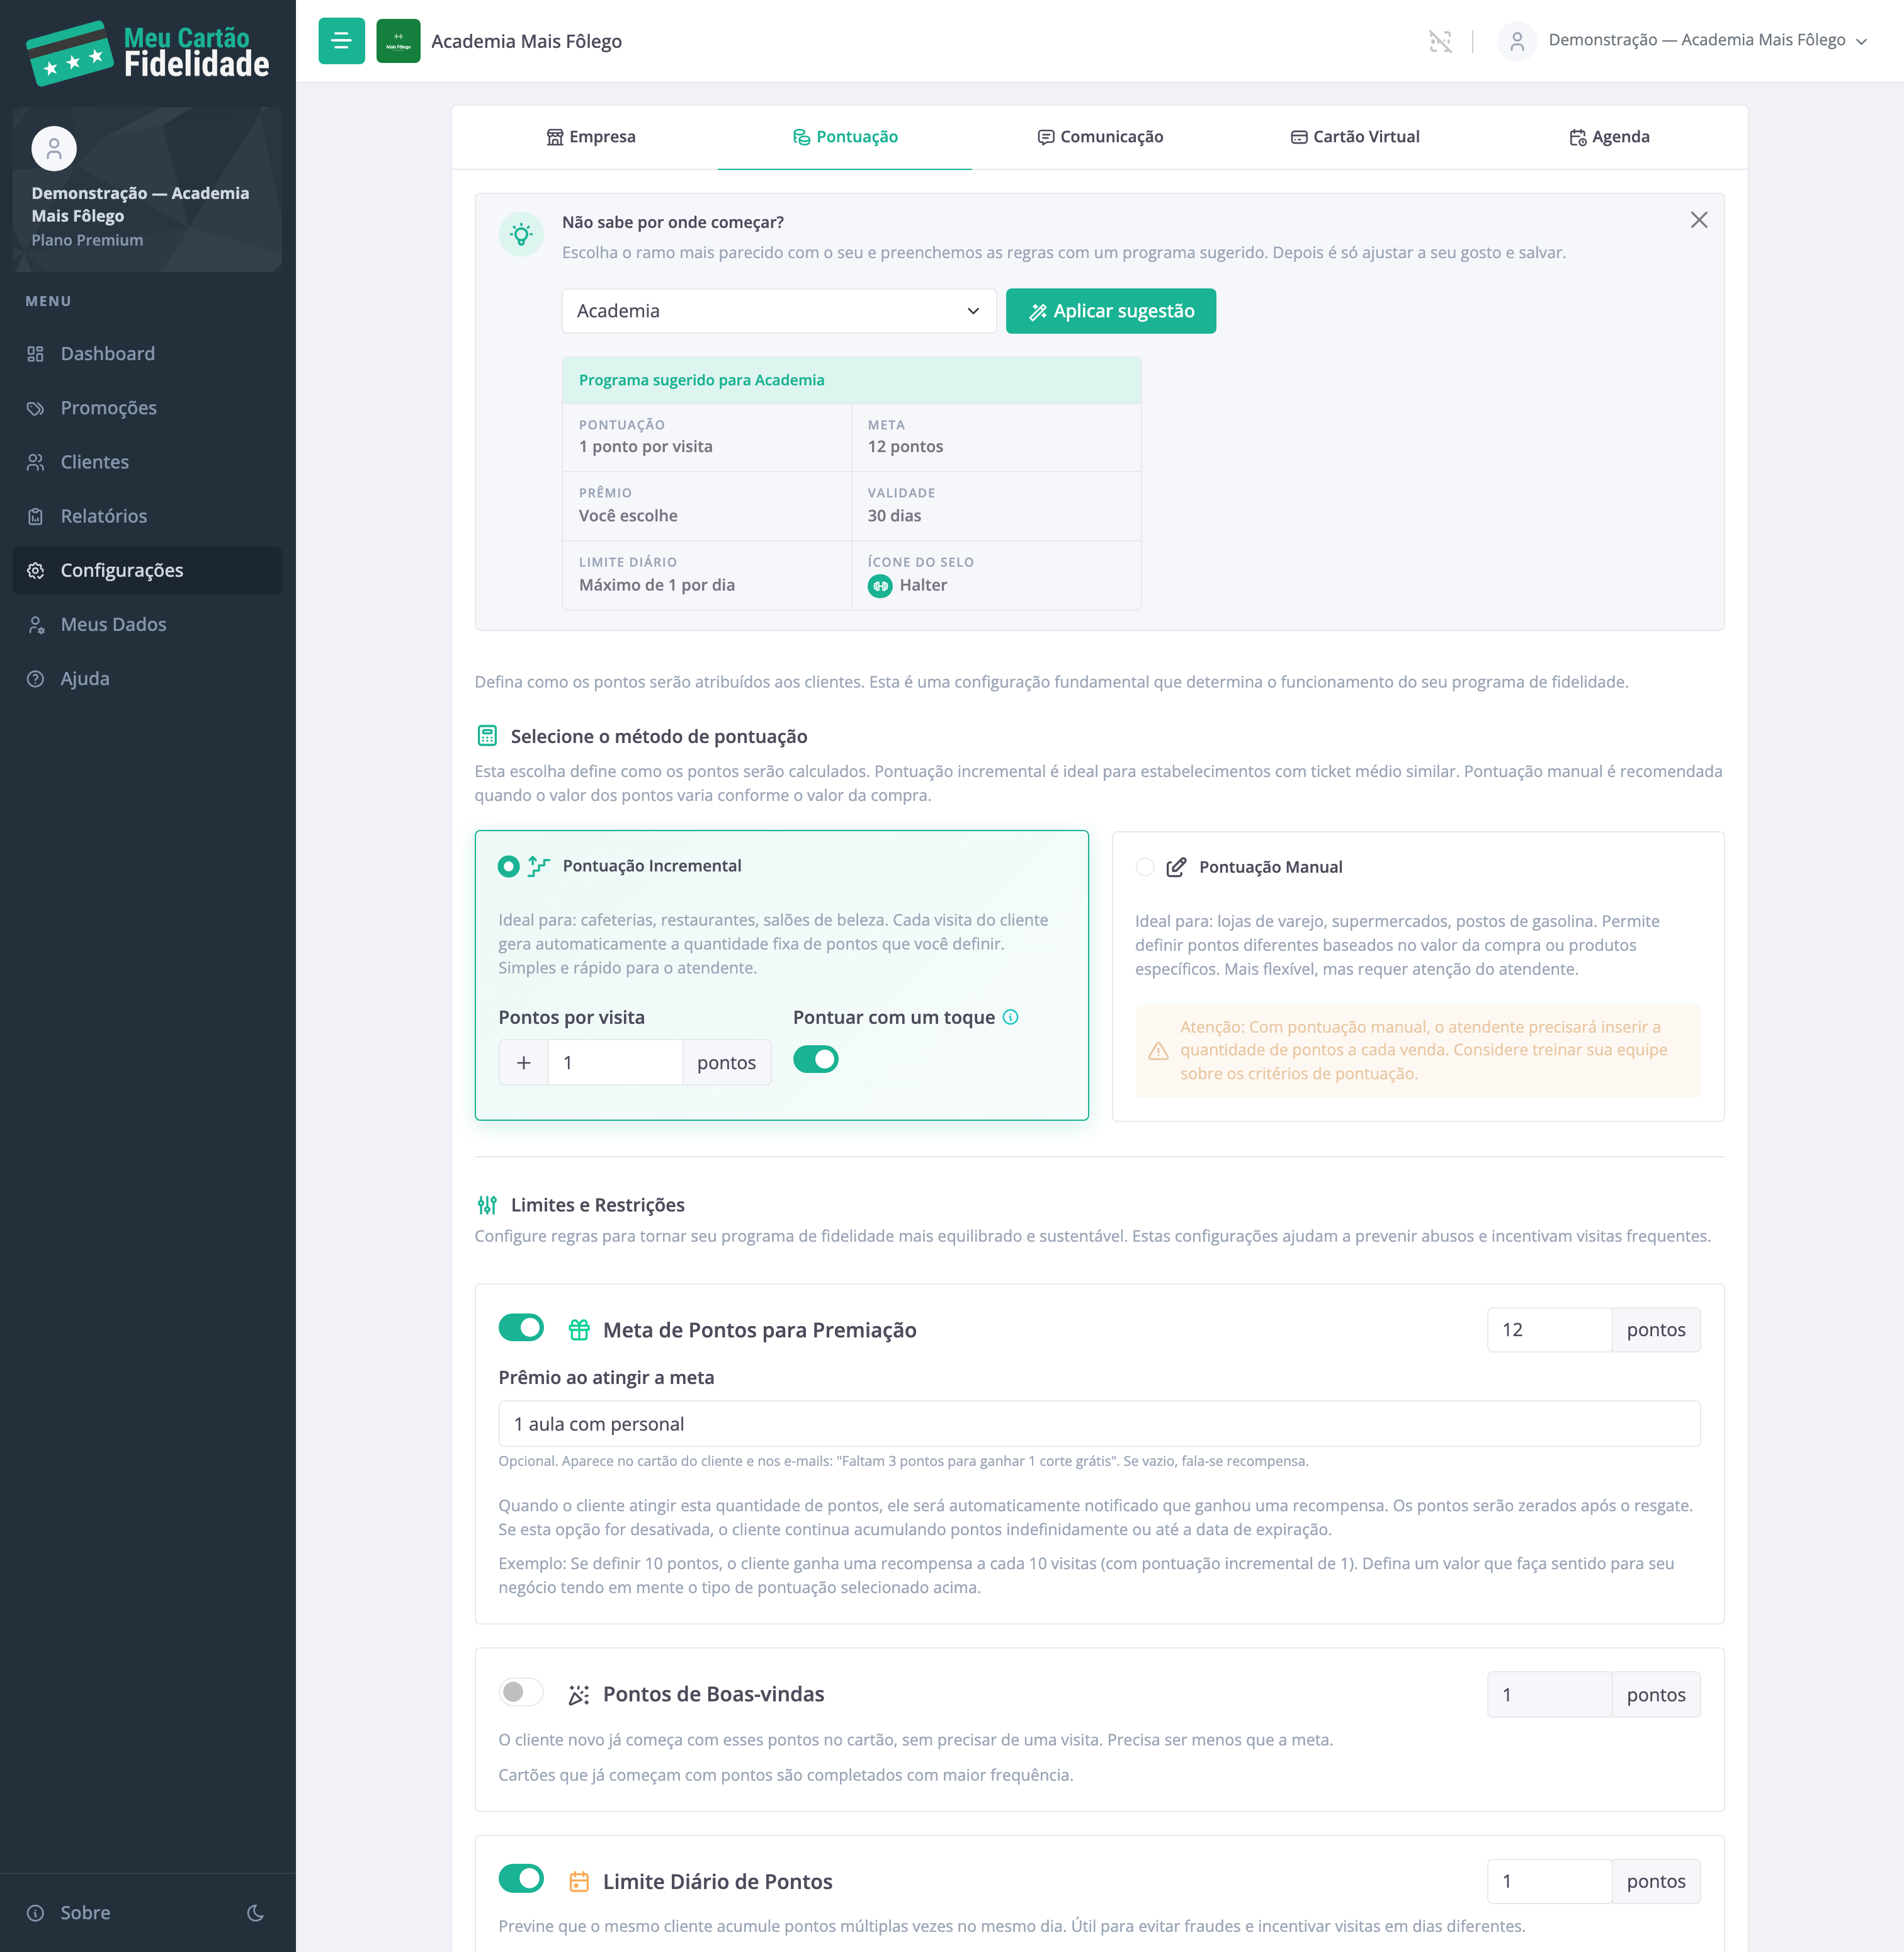Click the lightbulb tip icon
This screenshot has height=1952, width=1904.
pos(521,235)
